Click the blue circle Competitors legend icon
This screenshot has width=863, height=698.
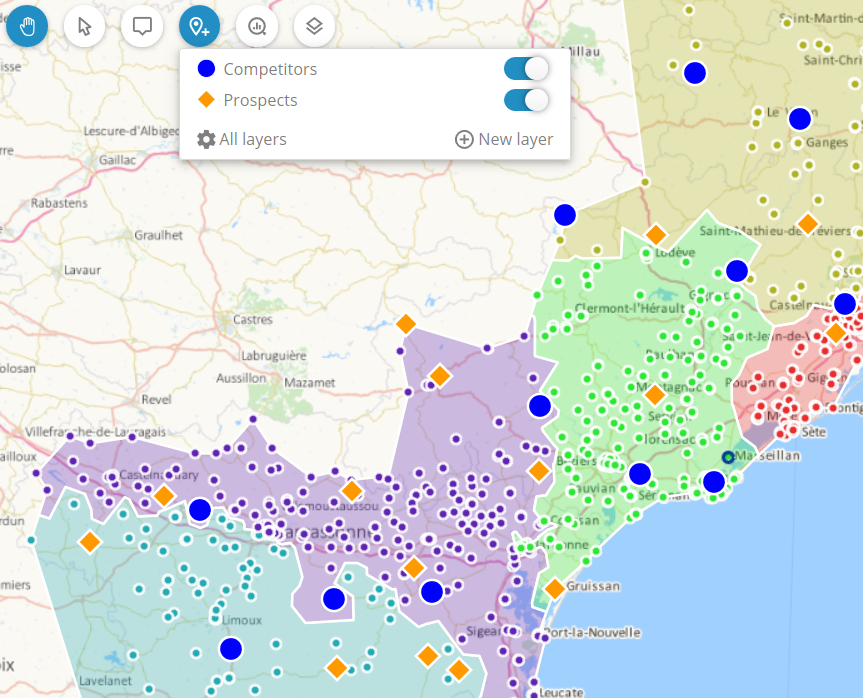point(207,69)
